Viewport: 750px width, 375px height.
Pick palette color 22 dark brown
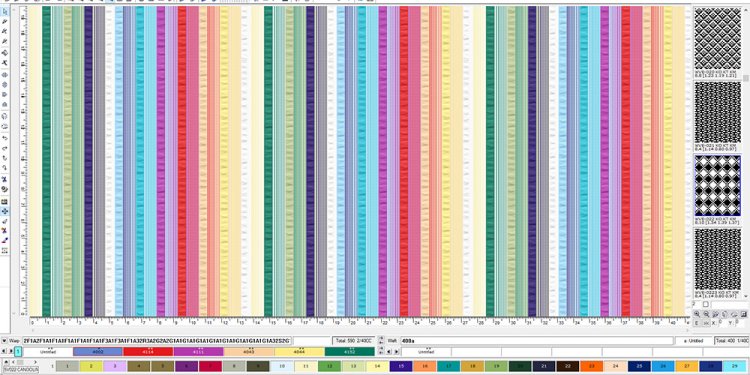pos(568,366)
